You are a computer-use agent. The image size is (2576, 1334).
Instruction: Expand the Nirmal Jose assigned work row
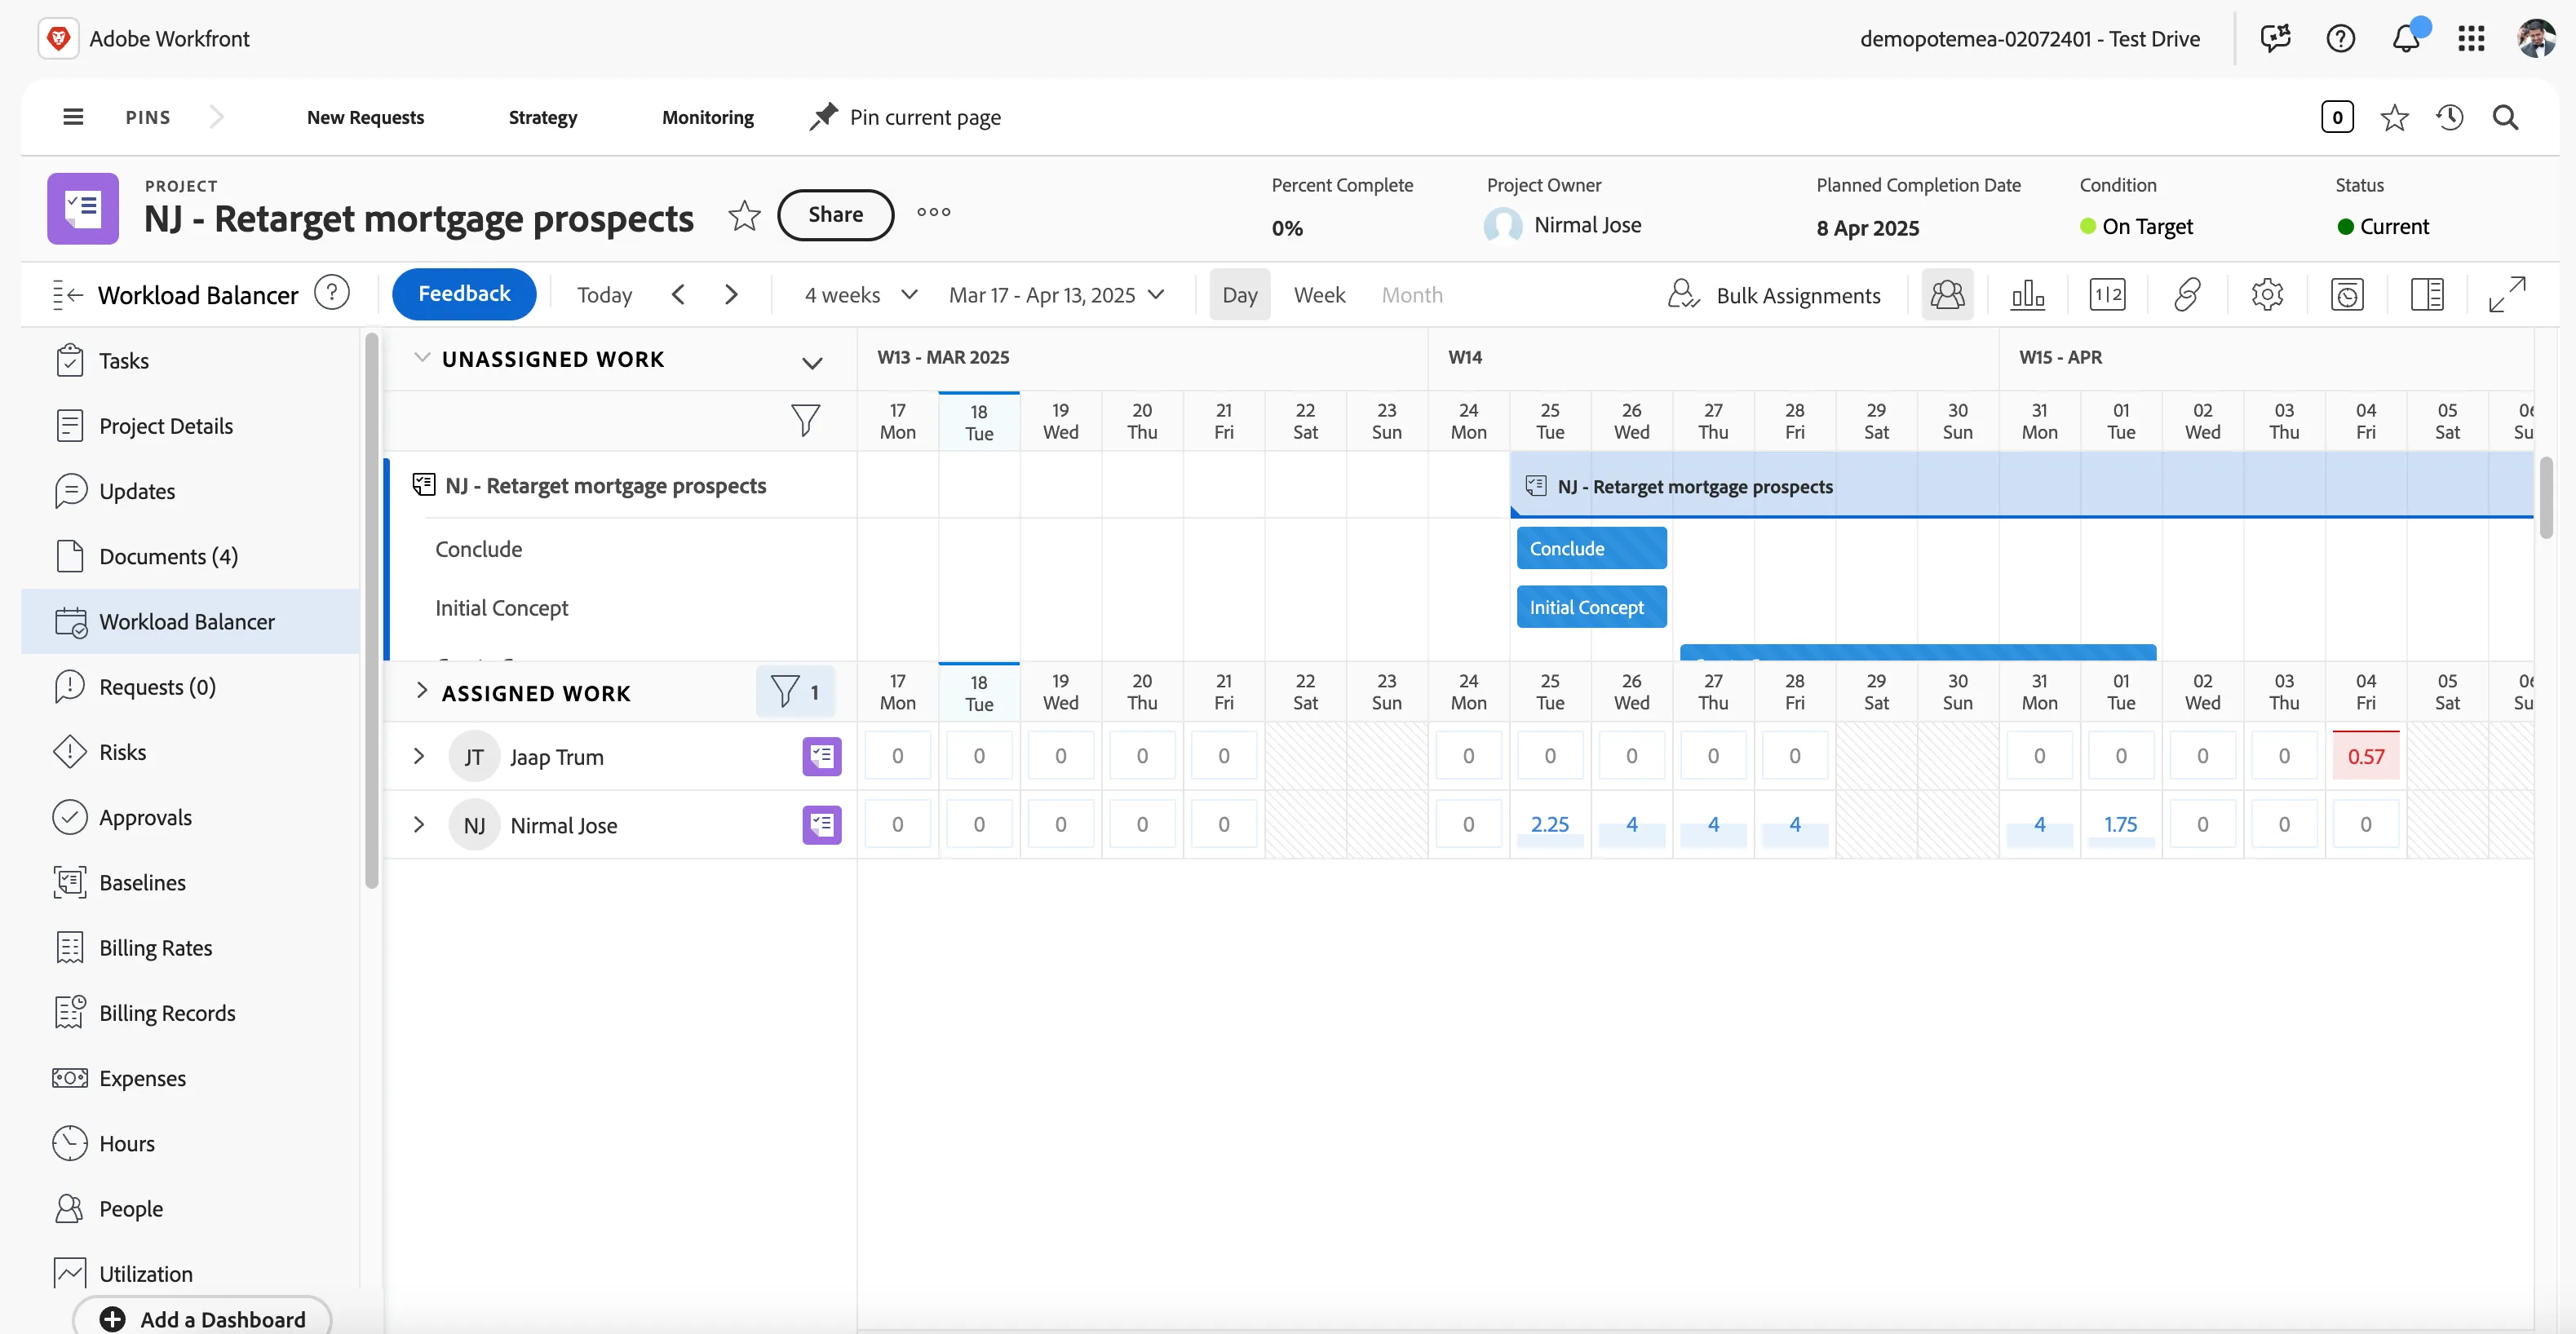click(419, 825)
